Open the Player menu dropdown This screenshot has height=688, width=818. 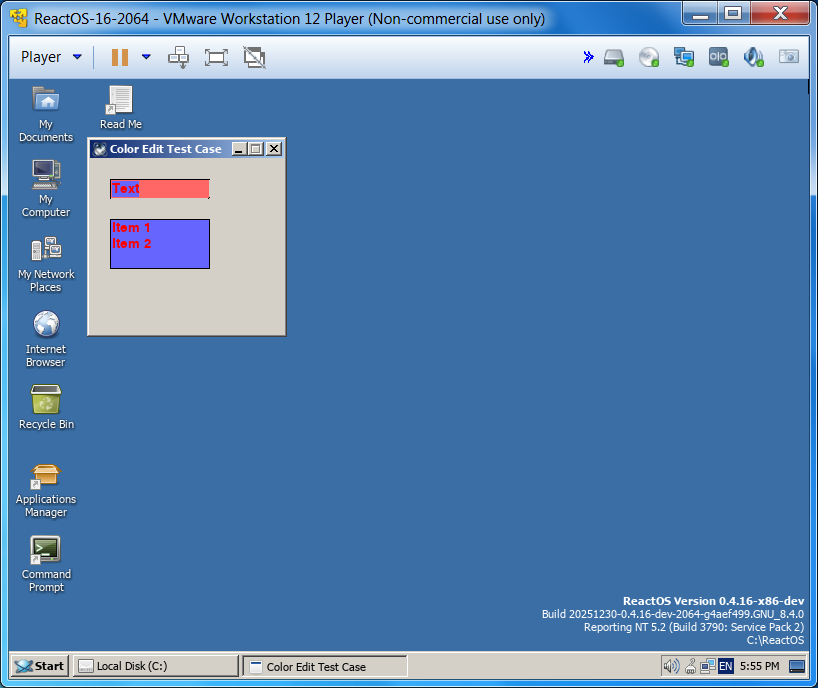(x=50, y=57)
